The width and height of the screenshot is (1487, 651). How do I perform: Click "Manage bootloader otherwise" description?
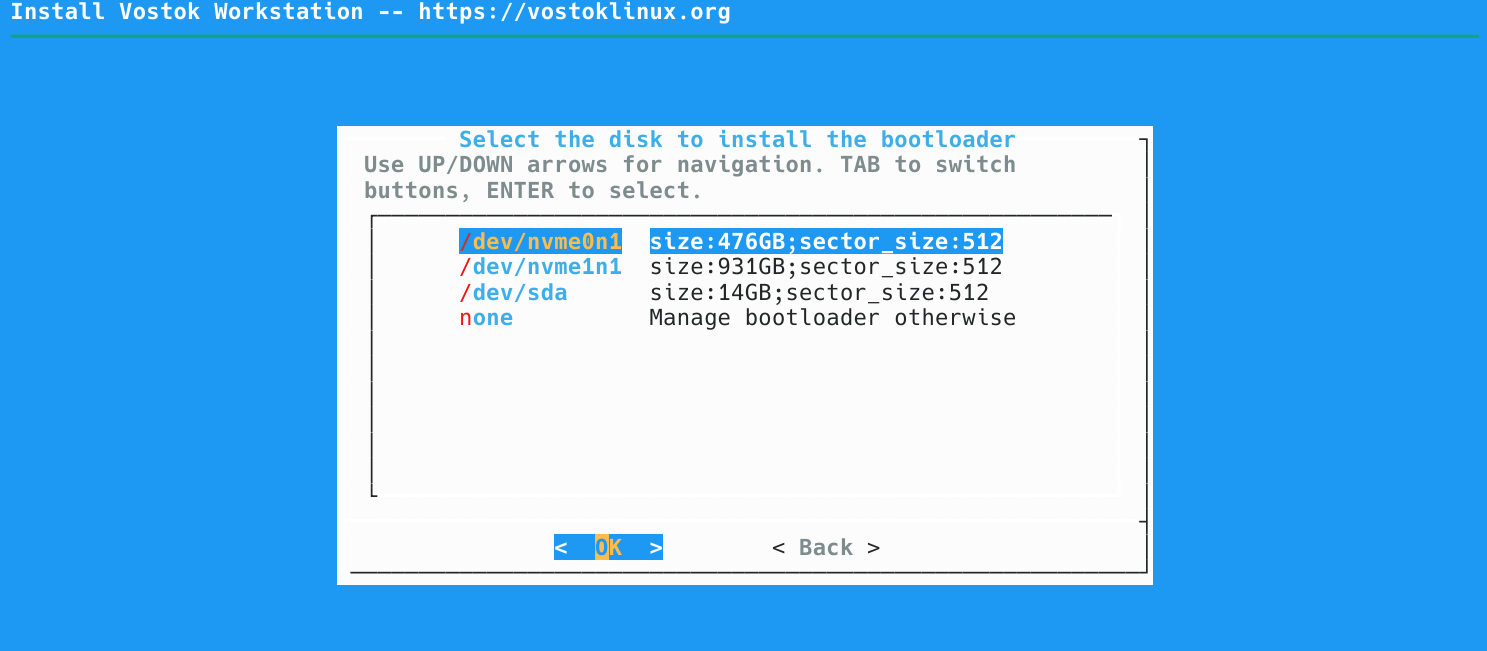tap(832, 317)
